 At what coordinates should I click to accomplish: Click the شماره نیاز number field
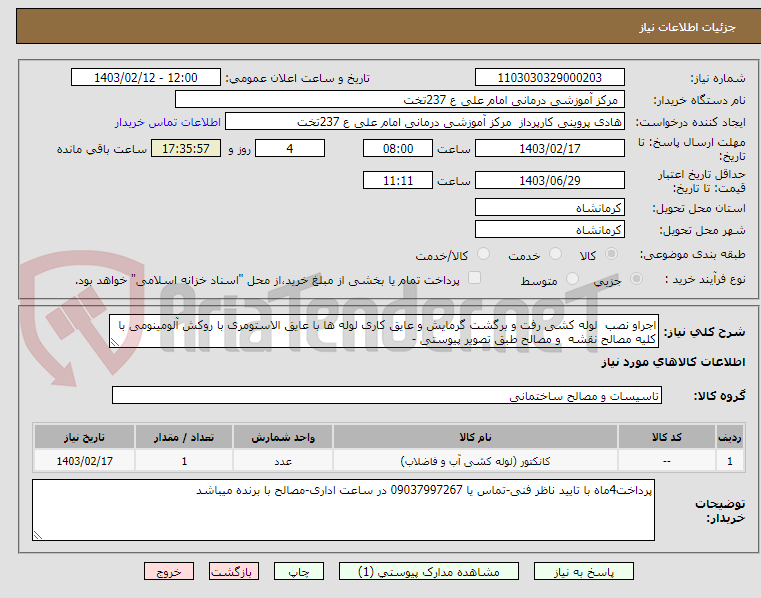[549, 78]
